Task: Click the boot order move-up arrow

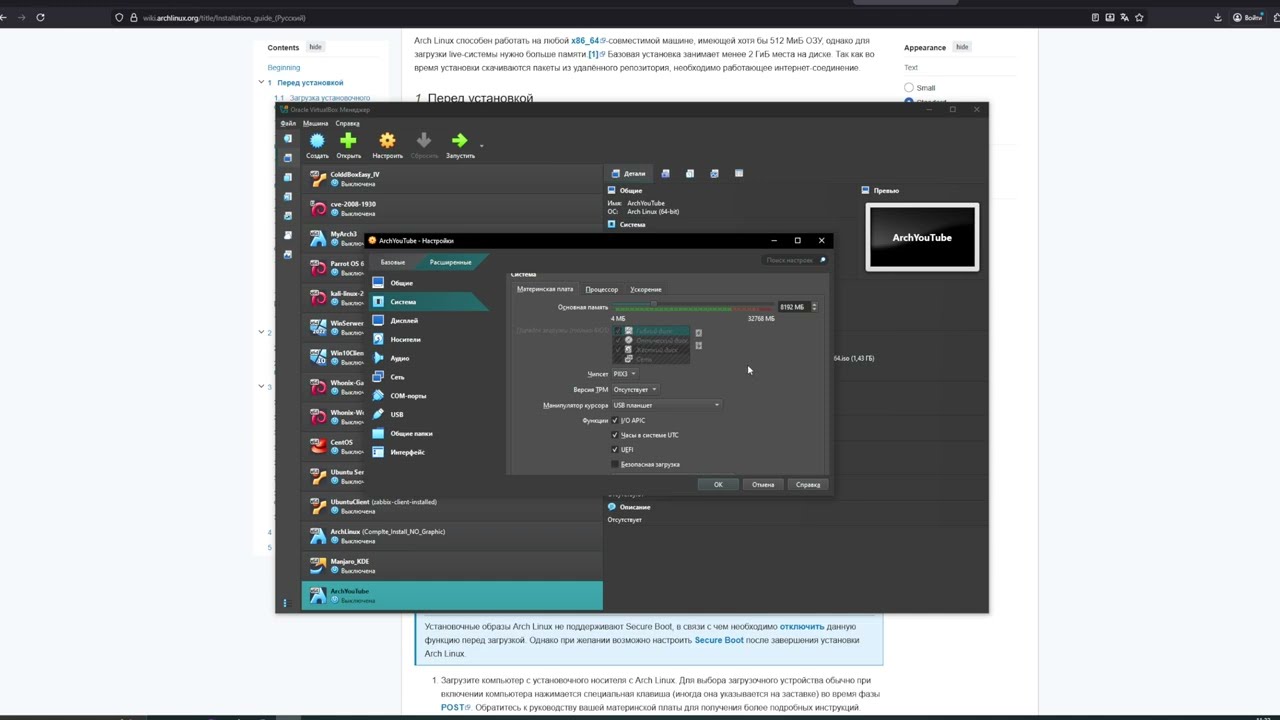Action: (x=698, y=333)
